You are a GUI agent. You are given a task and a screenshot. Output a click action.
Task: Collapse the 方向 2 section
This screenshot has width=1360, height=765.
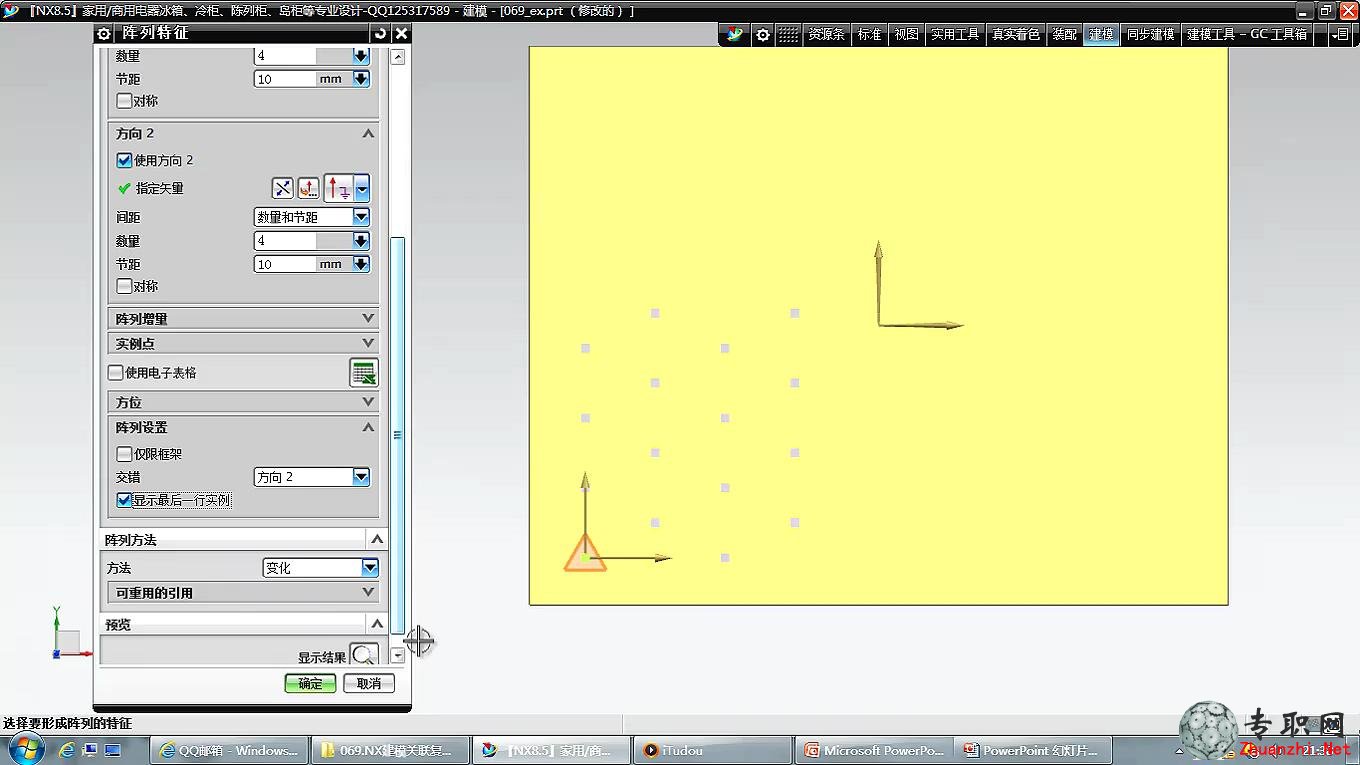[368, 133]
